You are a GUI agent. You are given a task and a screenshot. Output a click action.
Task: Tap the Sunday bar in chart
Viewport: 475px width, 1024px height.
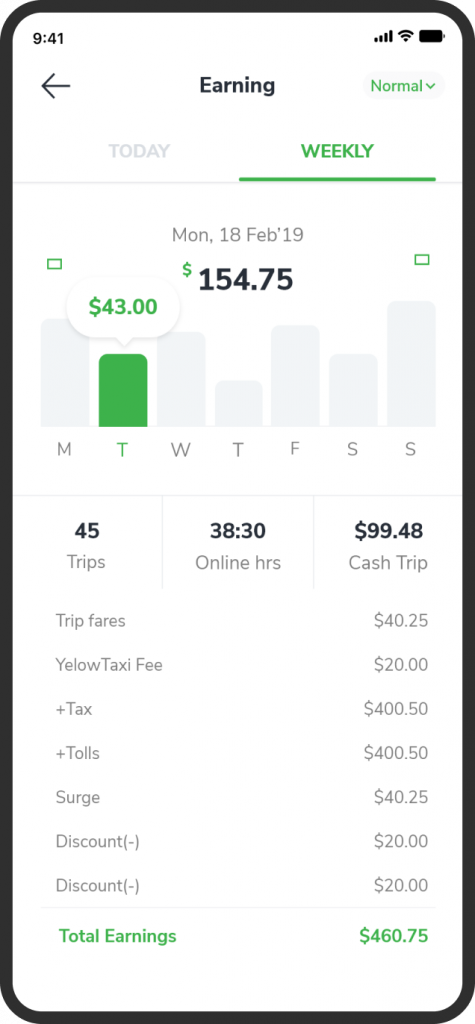click(x=411, y=364)
